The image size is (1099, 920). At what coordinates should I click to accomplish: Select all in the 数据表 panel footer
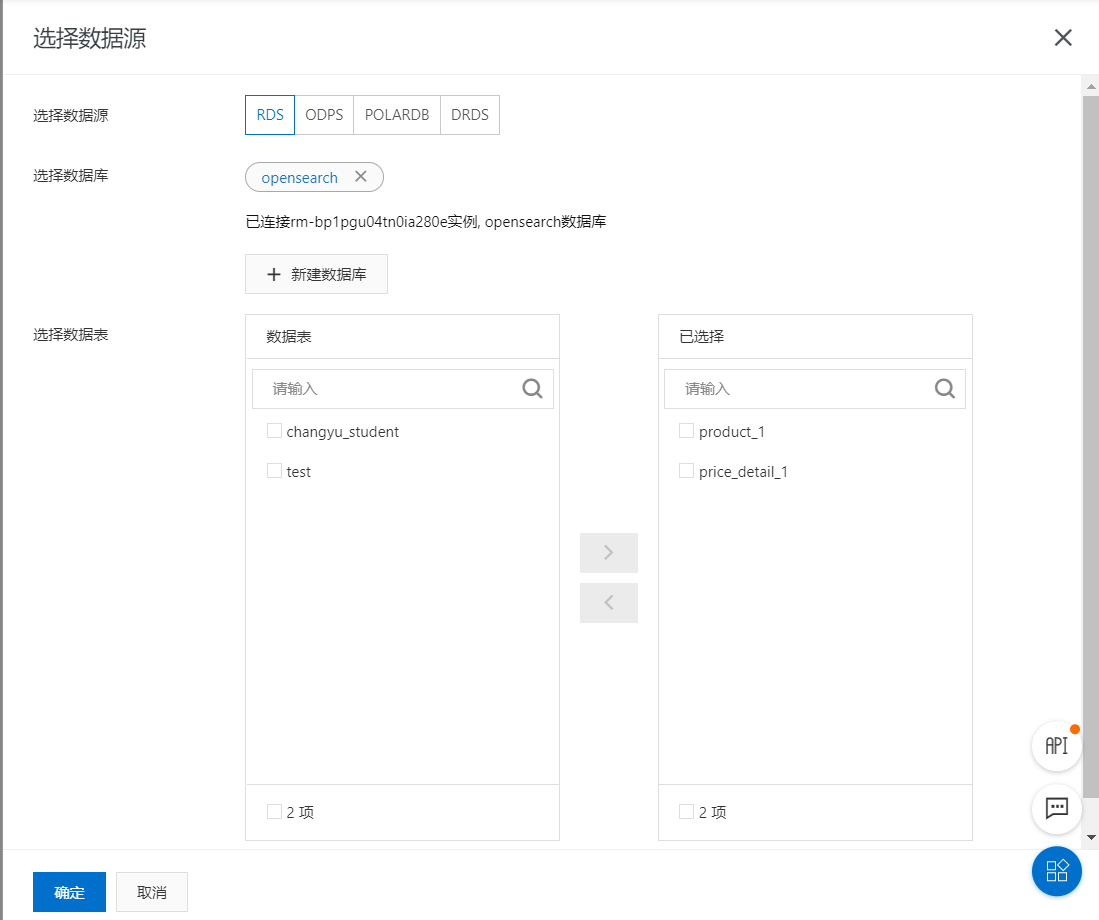coord(274,811)
